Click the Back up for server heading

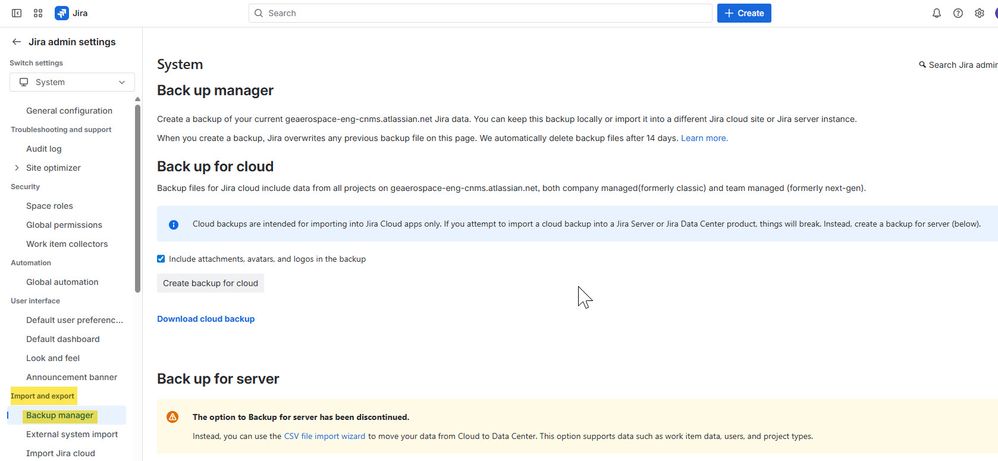click(218, 379)
